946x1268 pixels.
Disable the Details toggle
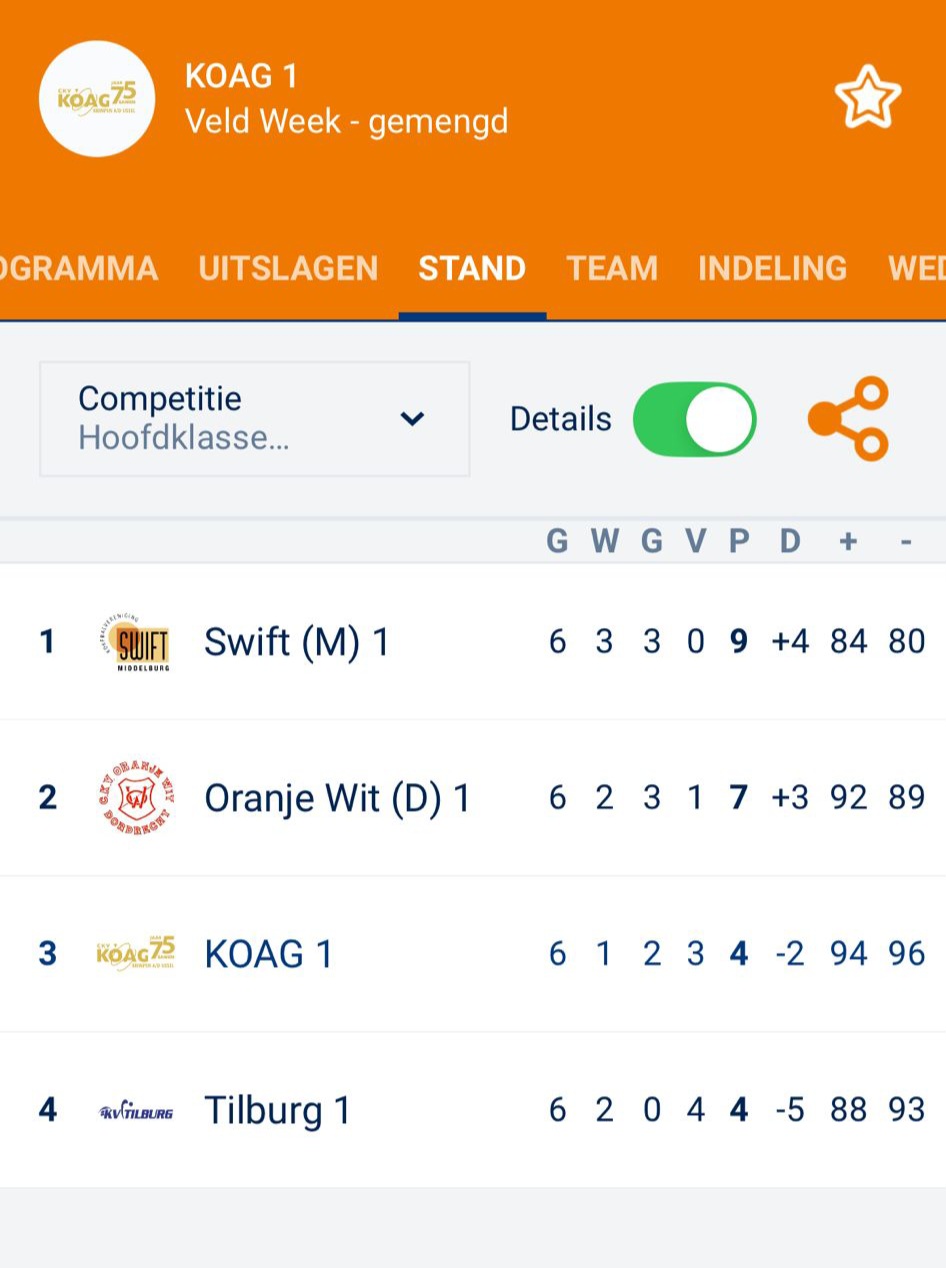(693, 419)
